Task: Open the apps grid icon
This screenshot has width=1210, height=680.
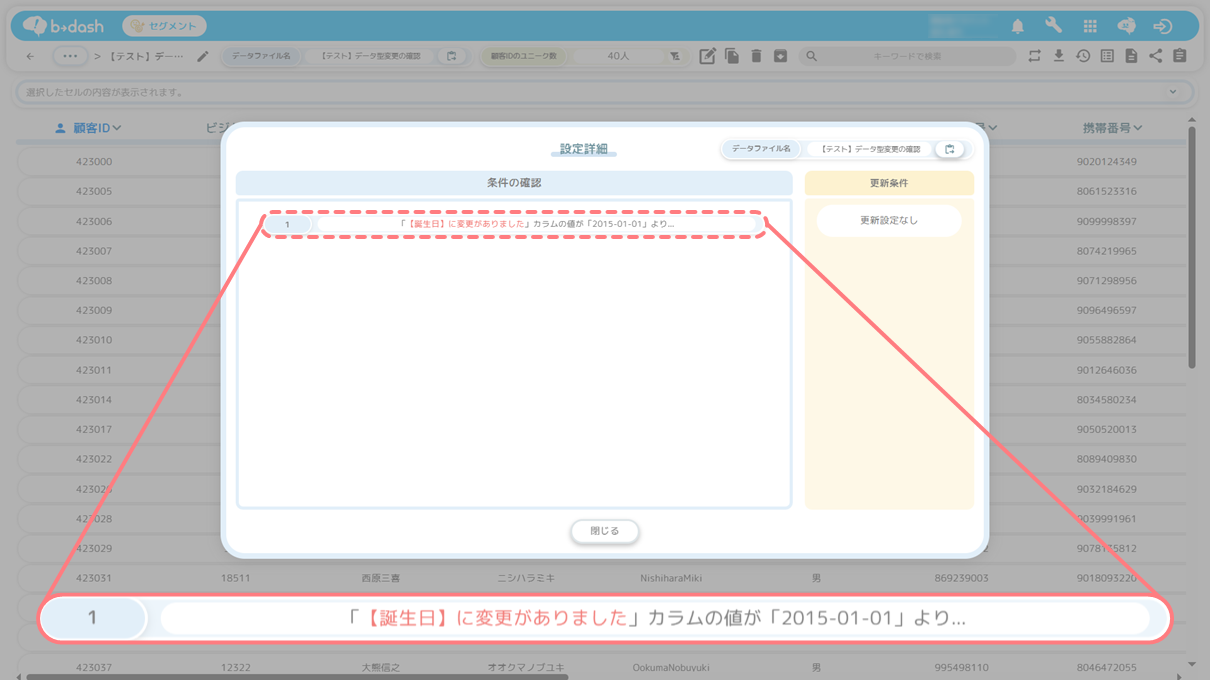Action: pyautogui.click(x=1090, y=26)
